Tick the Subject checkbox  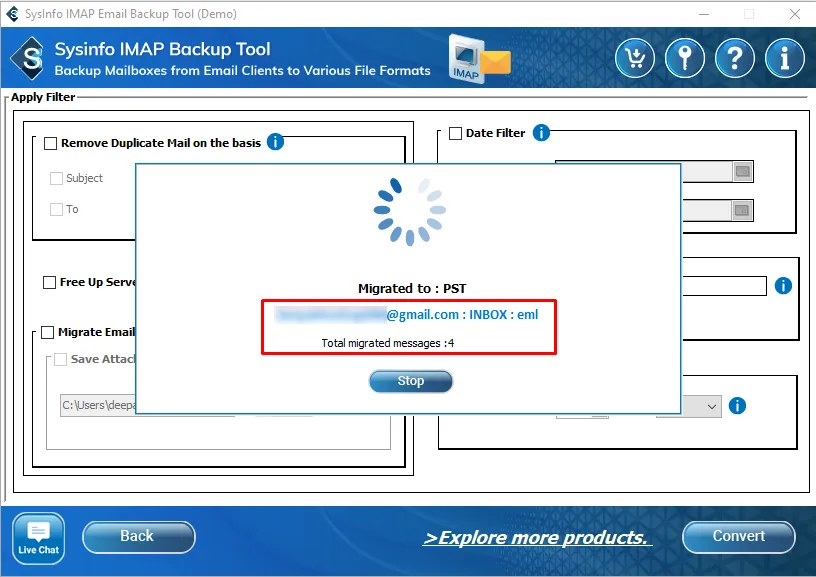point(56,178)
